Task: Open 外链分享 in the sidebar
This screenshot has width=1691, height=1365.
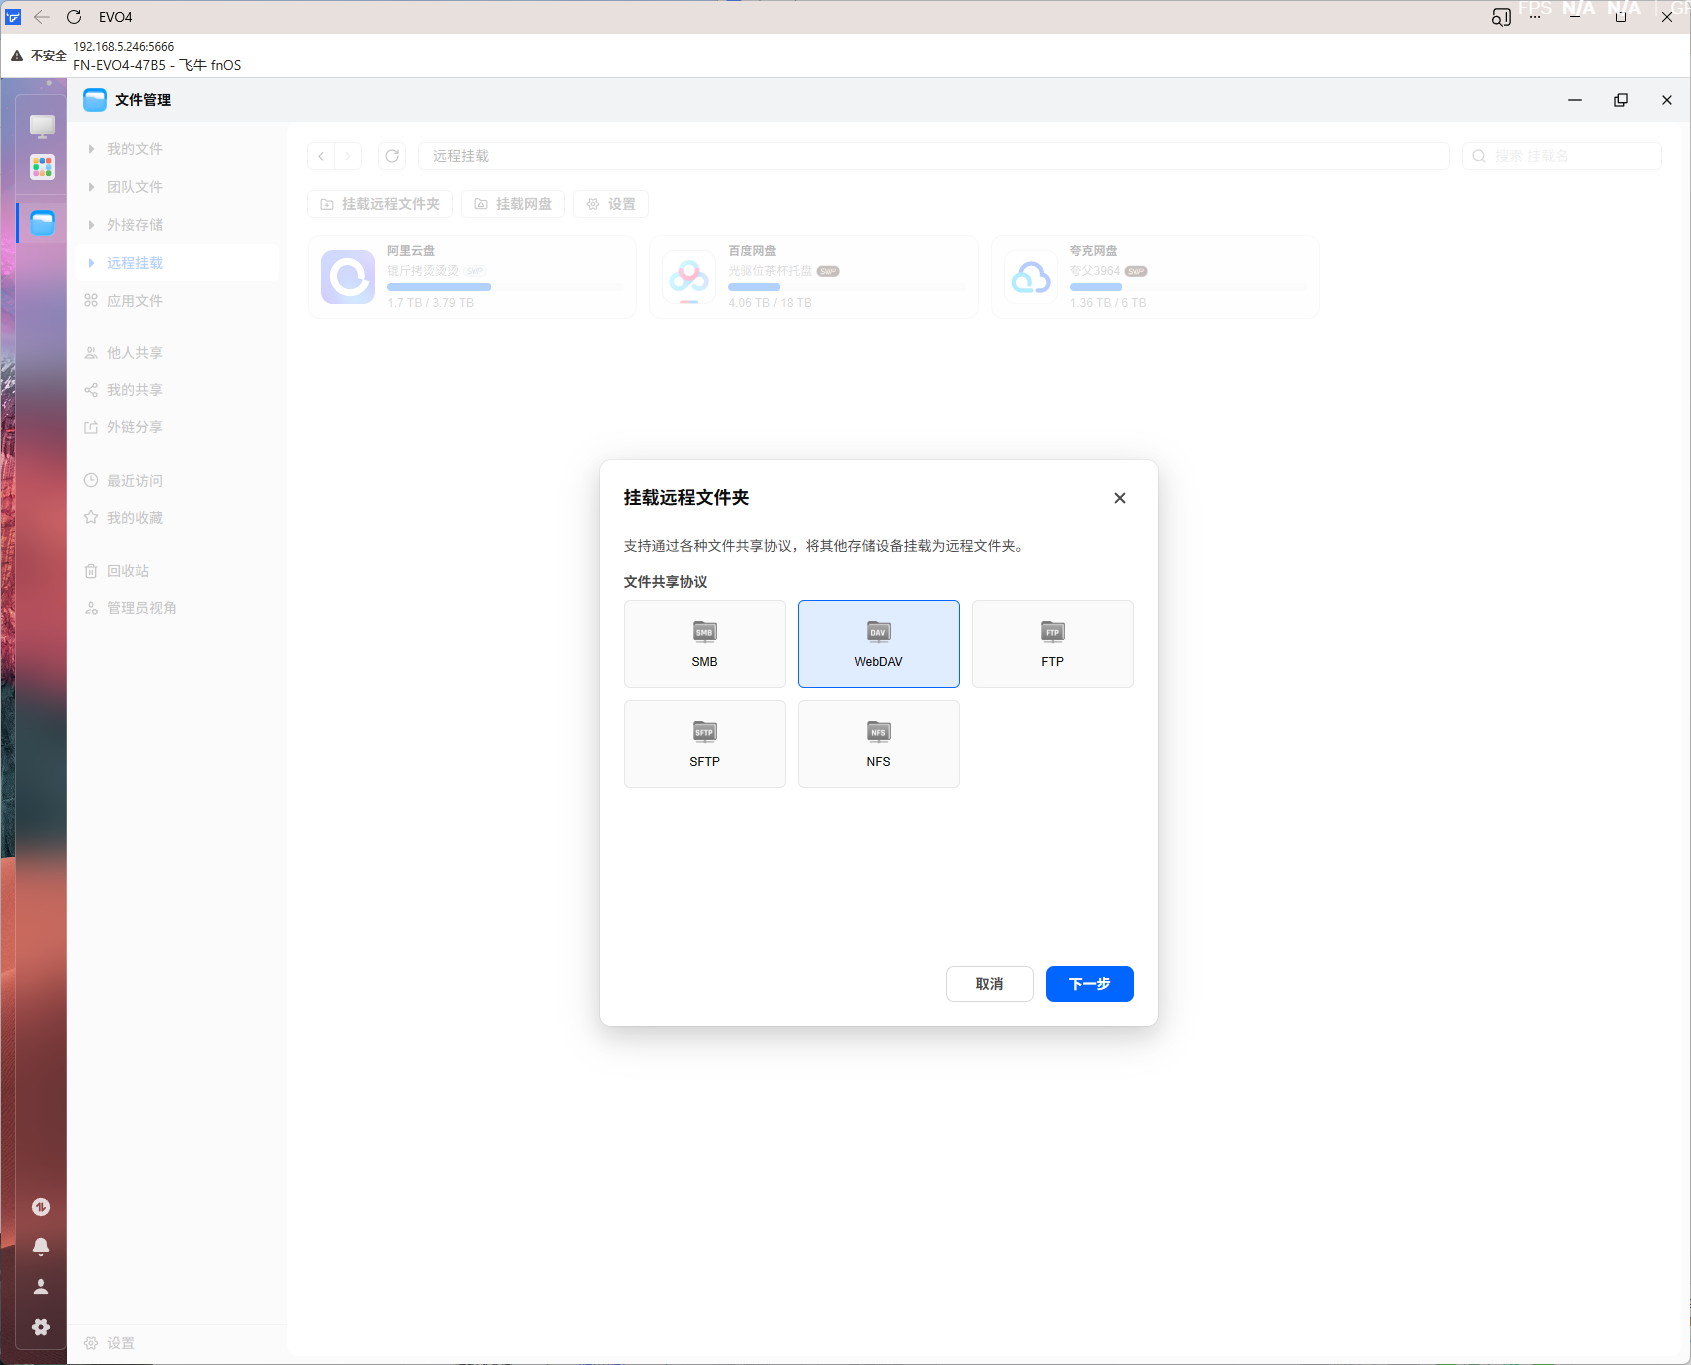Action: pos(177,427)
